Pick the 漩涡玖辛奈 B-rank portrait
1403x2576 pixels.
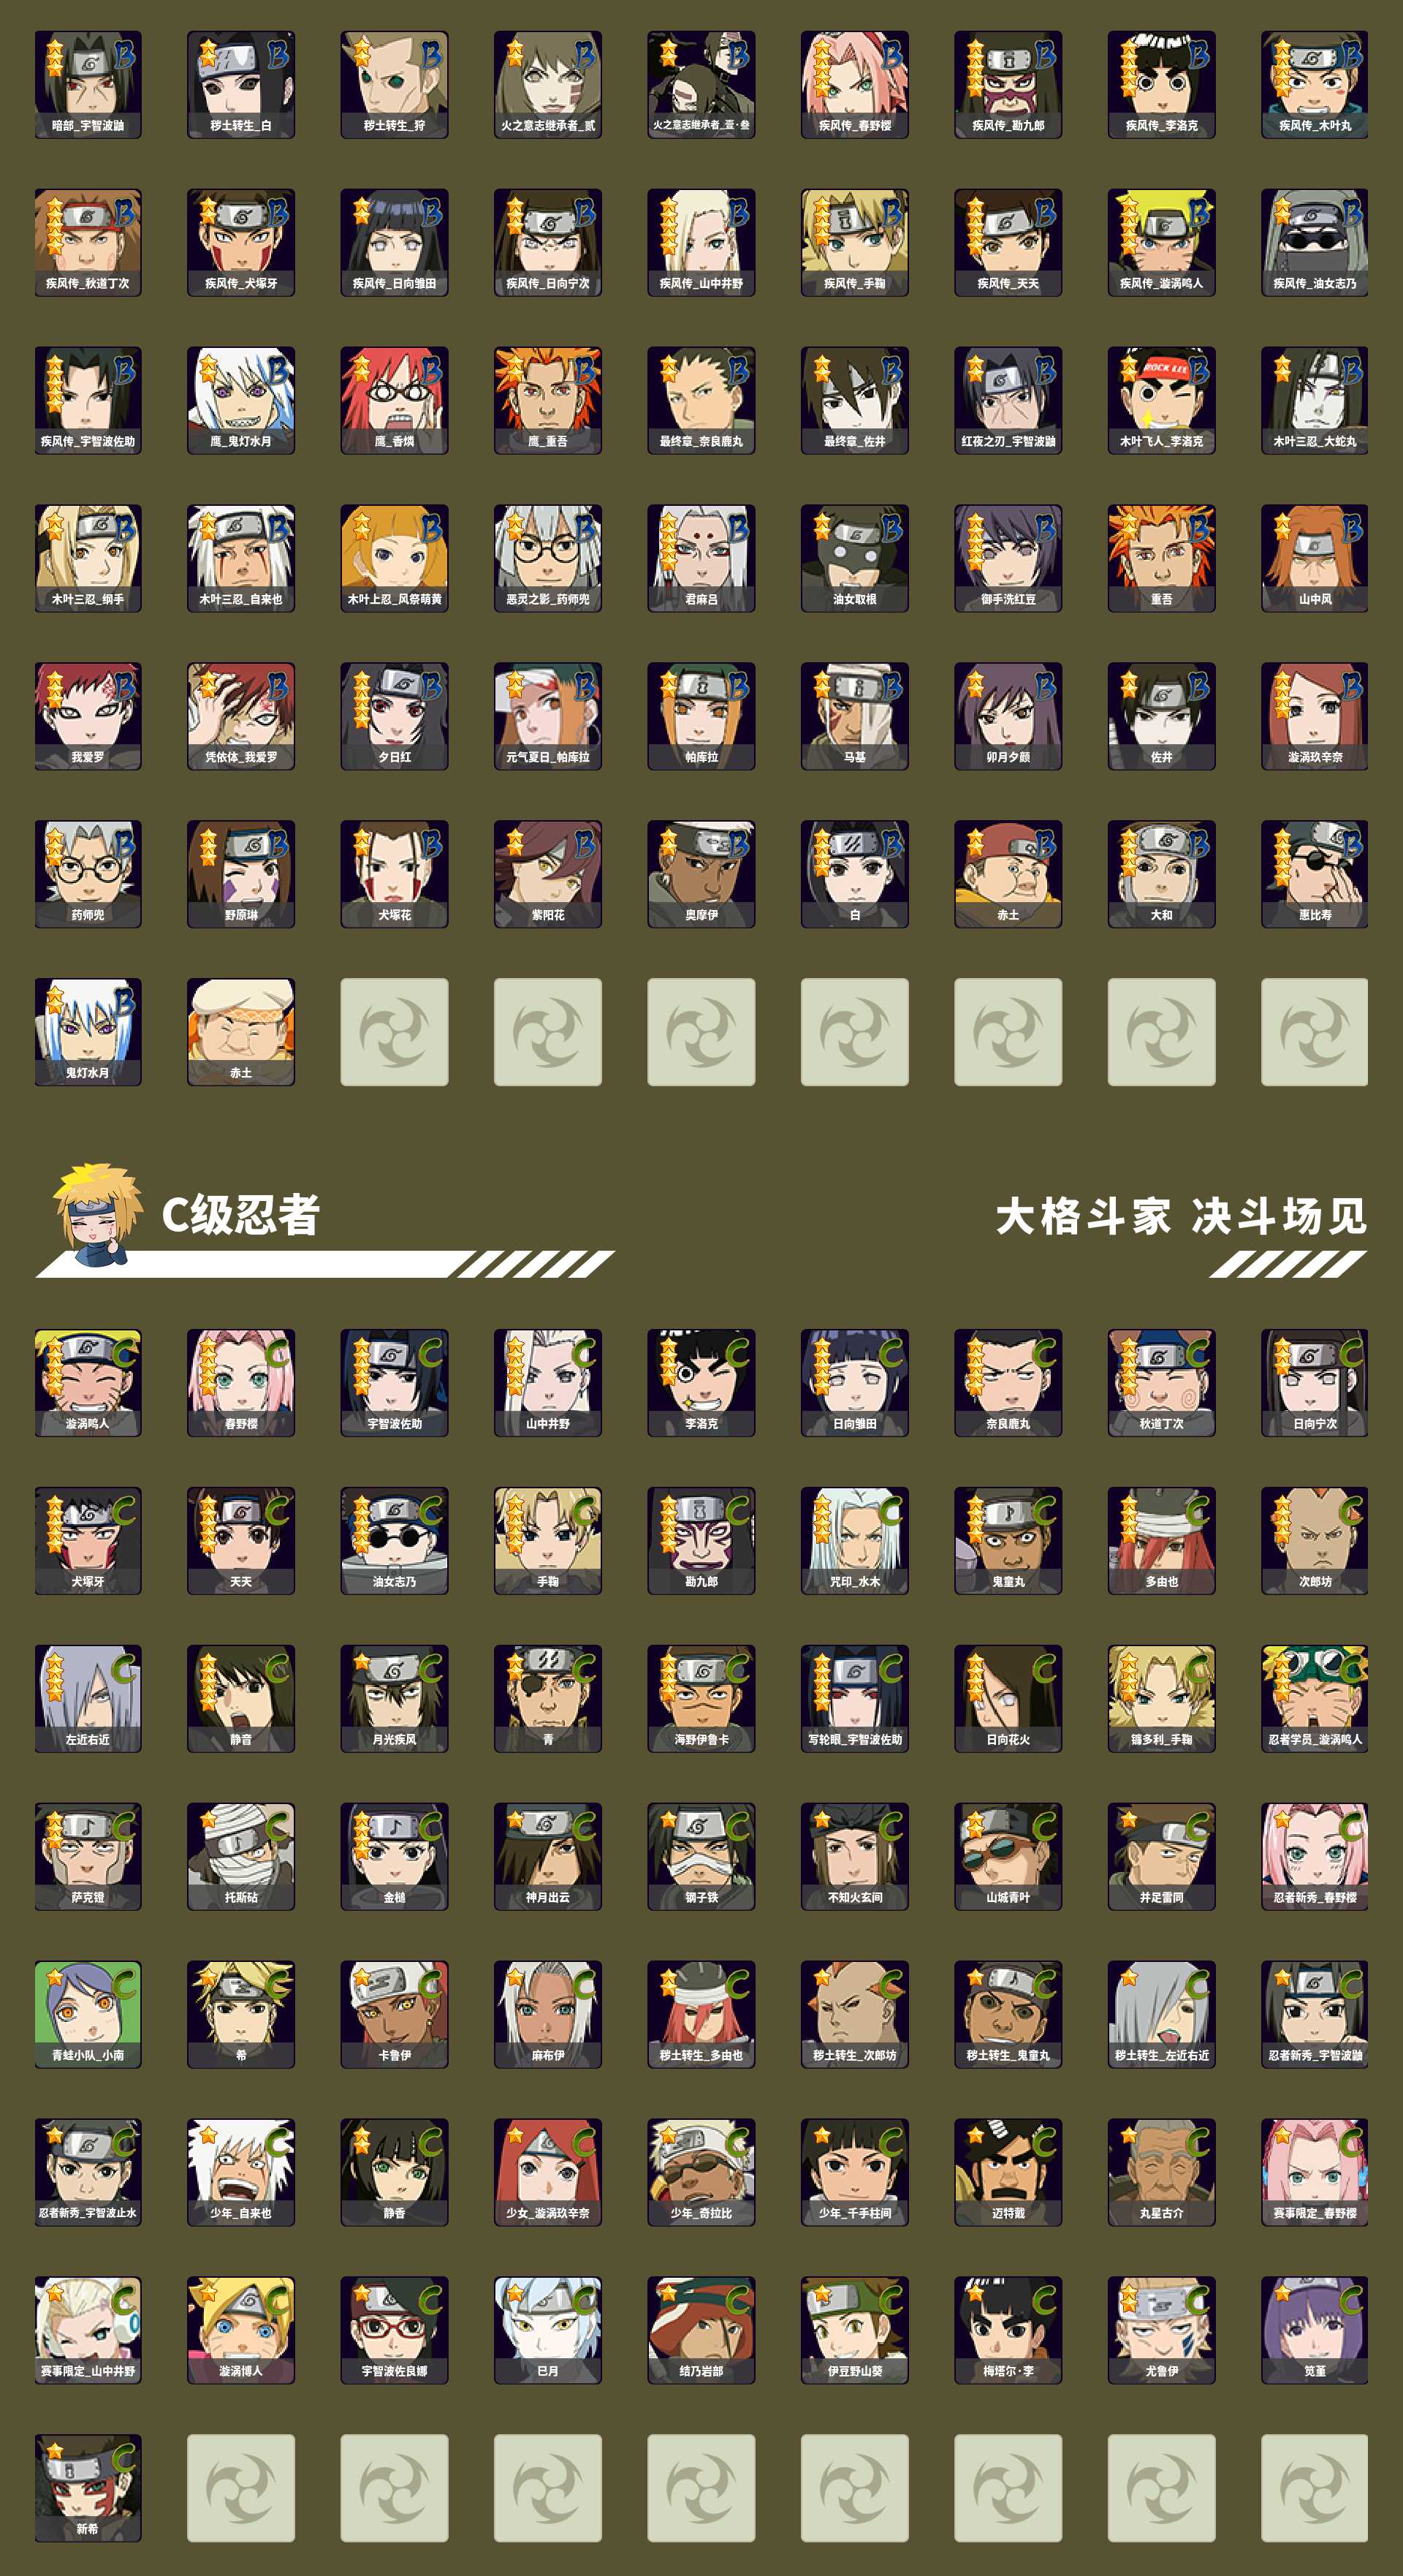tap(1315, 716)
